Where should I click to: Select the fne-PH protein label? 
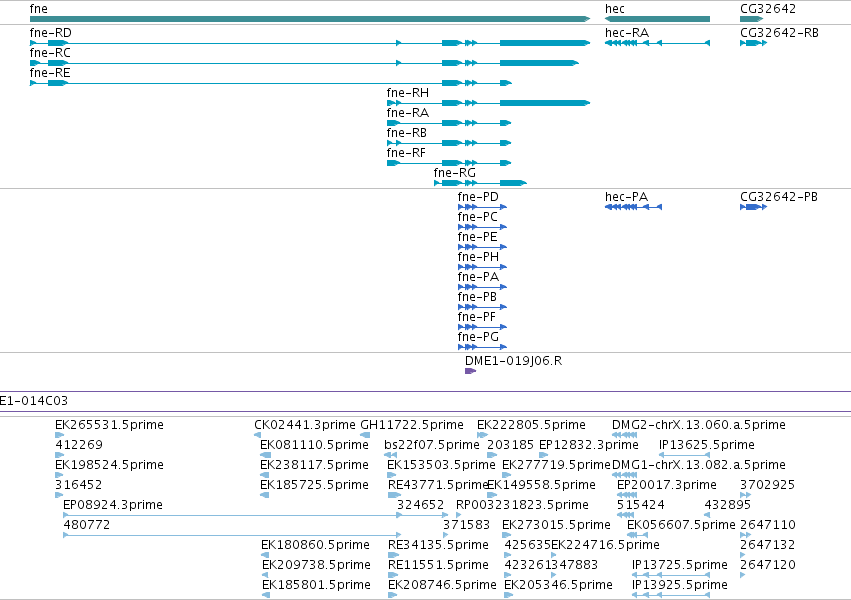click(x=478, y=257)
